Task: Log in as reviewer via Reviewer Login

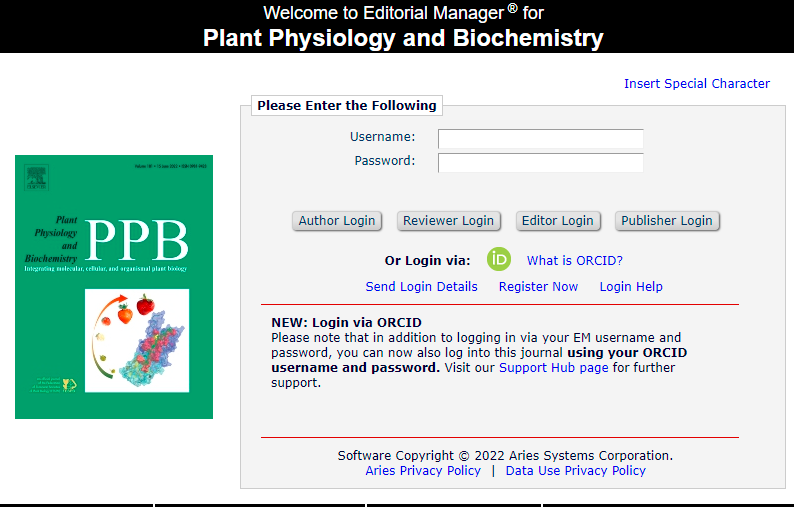Action: pyautogui.click(x=448, y=221)
